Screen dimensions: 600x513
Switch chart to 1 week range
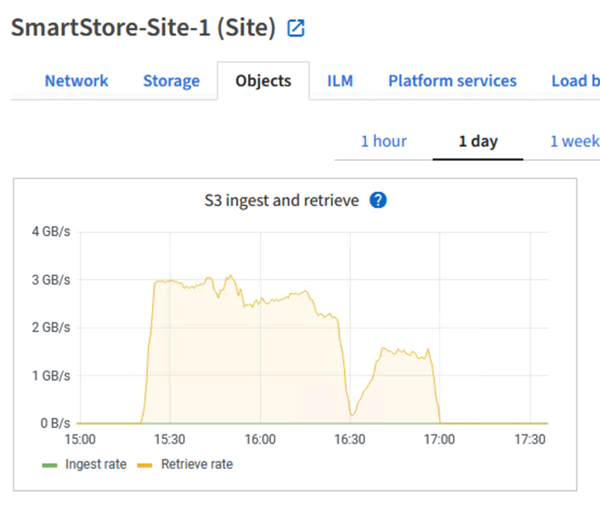(574, 141)
